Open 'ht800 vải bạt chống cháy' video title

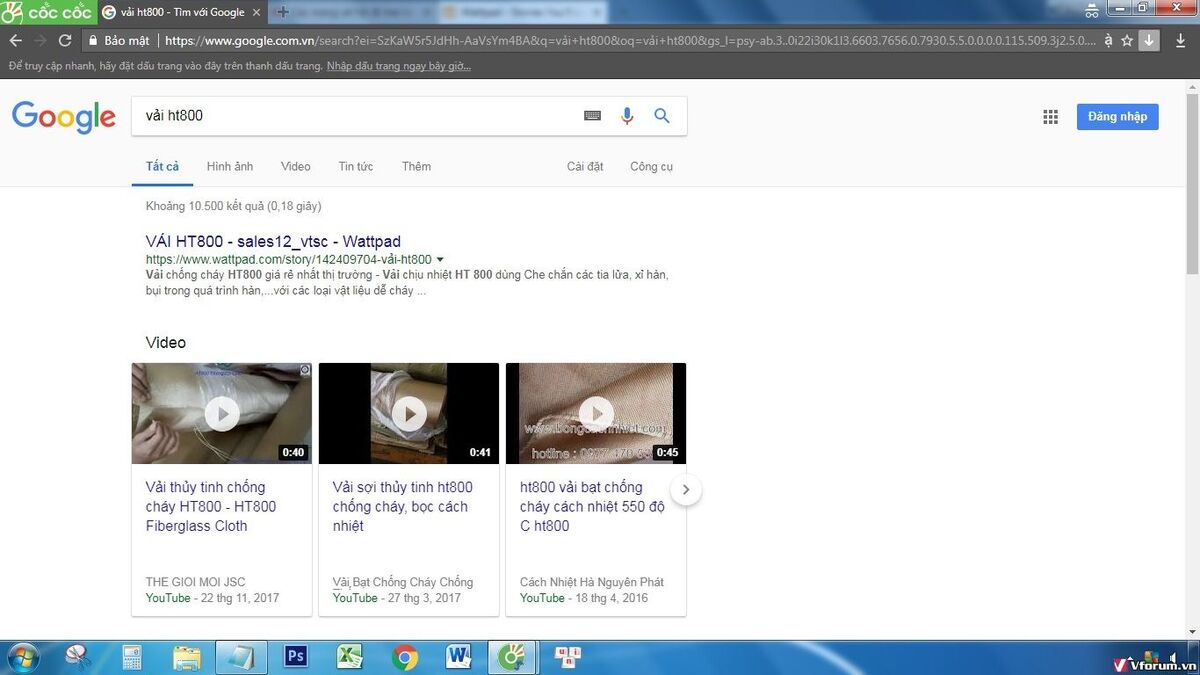coord(592,507)
